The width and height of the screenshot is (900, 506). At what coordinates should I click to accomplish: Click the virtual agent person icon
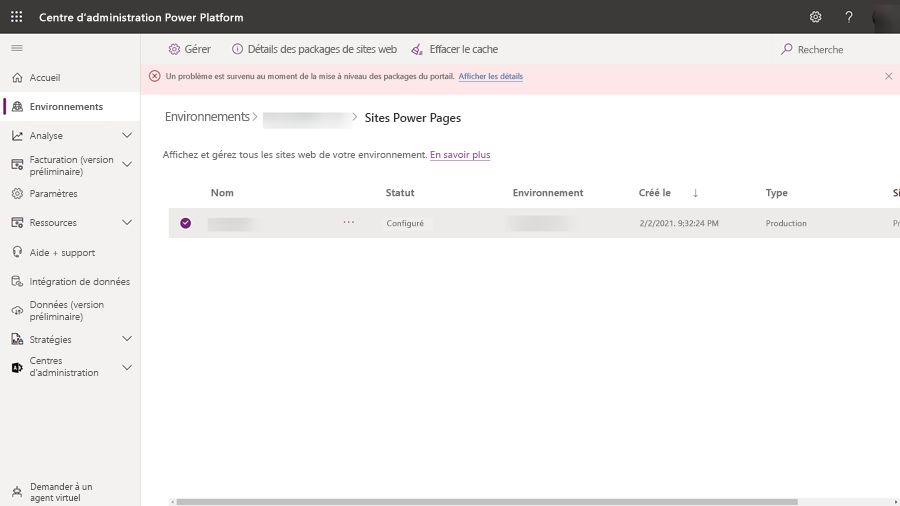(x=17, y=492)
